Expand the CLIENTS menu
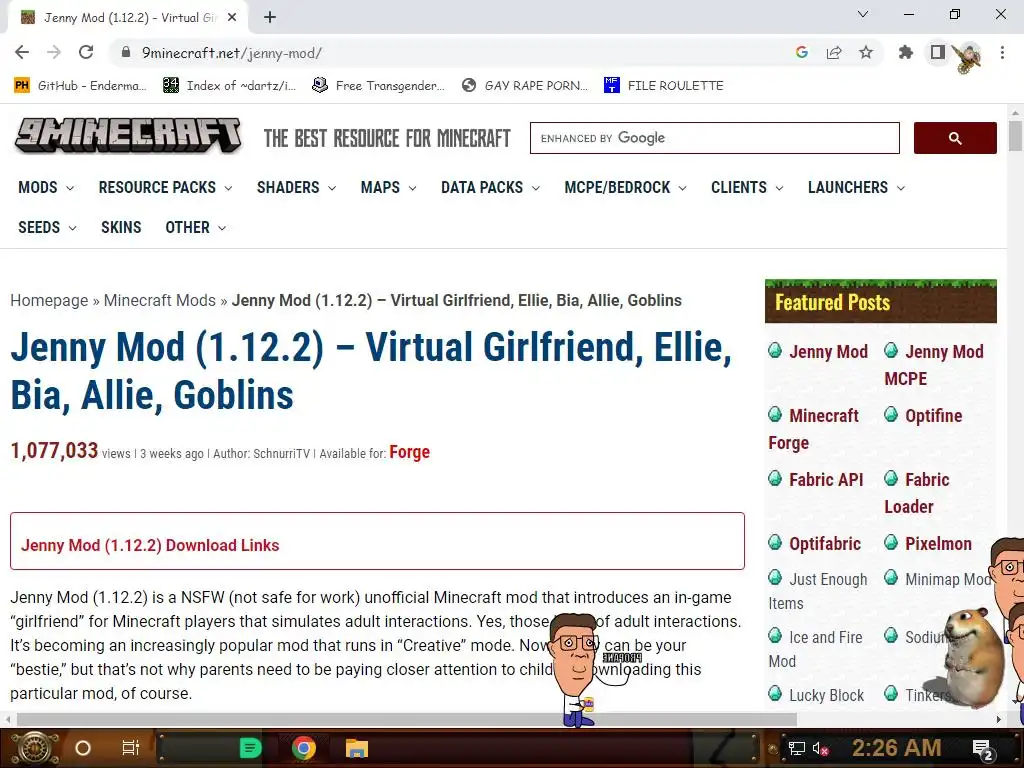Image resolution: width=1024 pixels, height=768 pixels. (x=747, y=187)
